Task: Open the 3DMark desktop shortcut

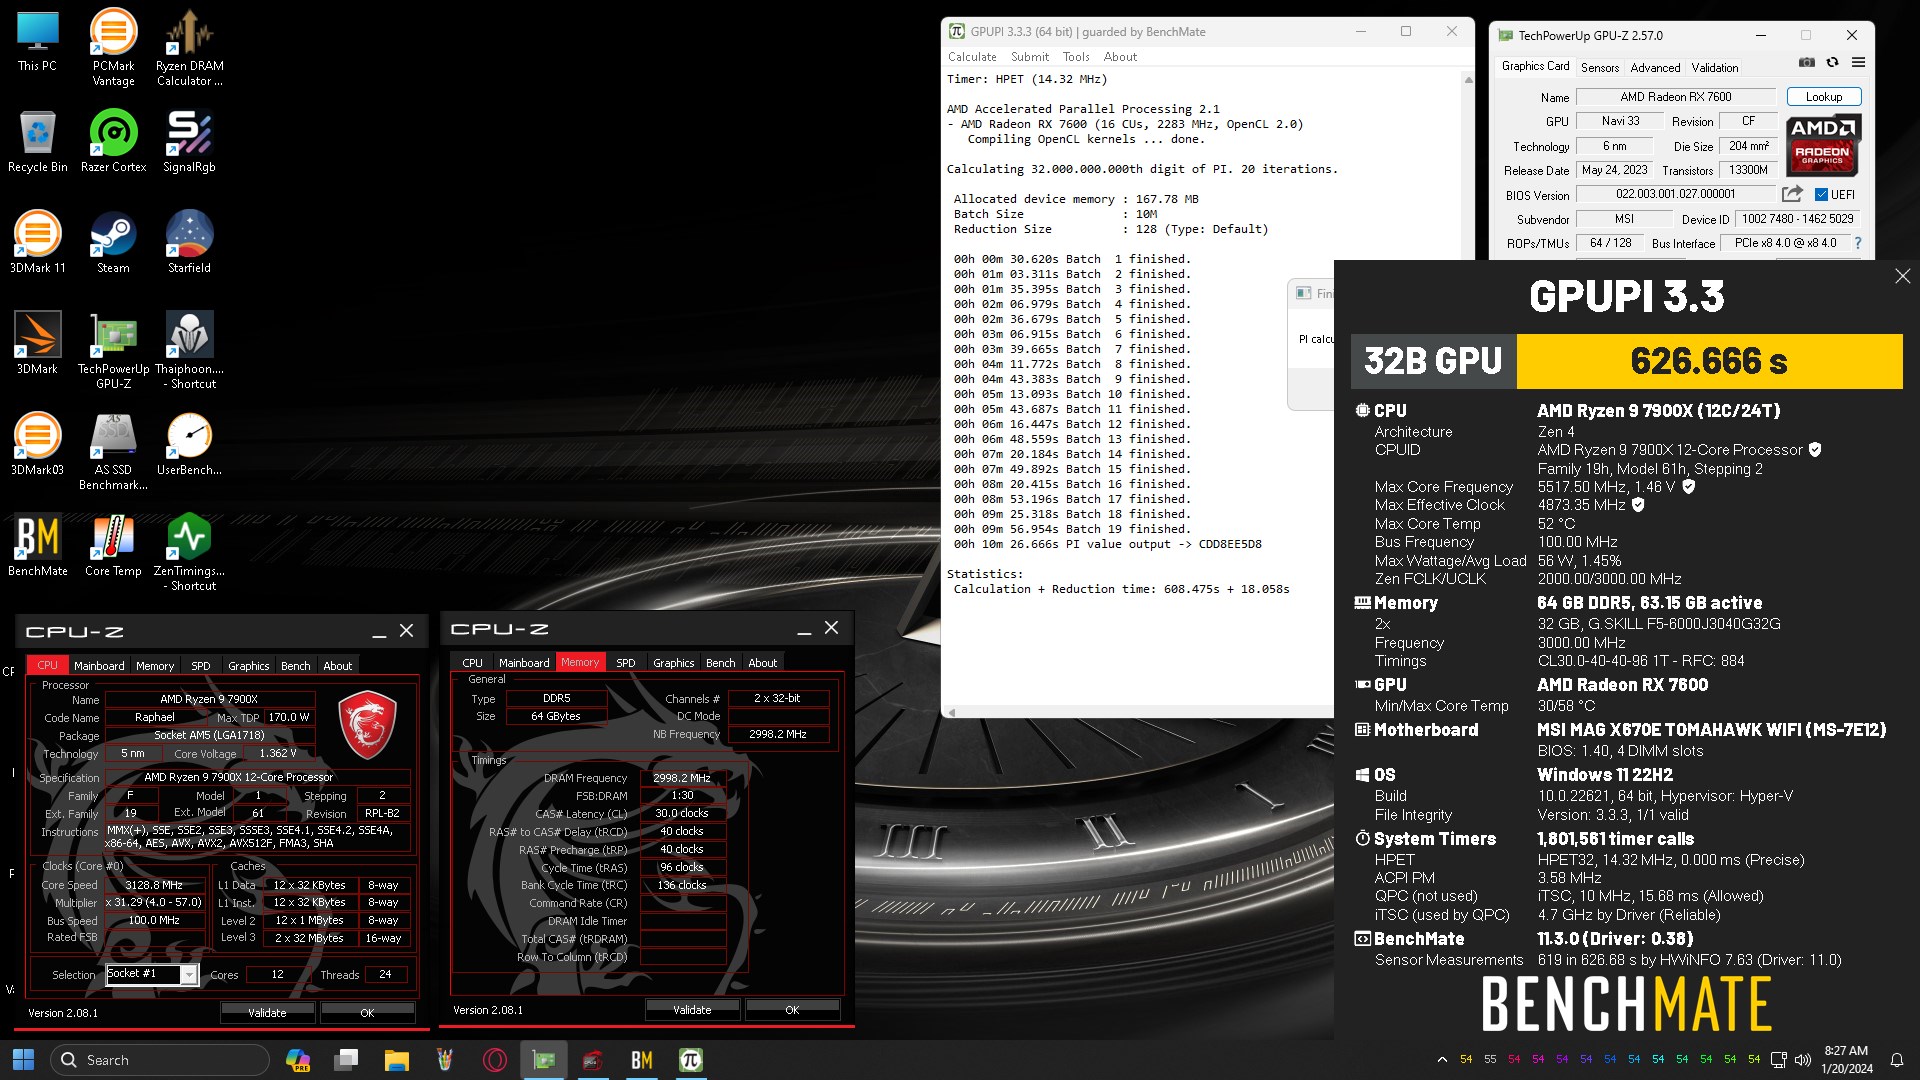Action: click(x=37, y=344)
